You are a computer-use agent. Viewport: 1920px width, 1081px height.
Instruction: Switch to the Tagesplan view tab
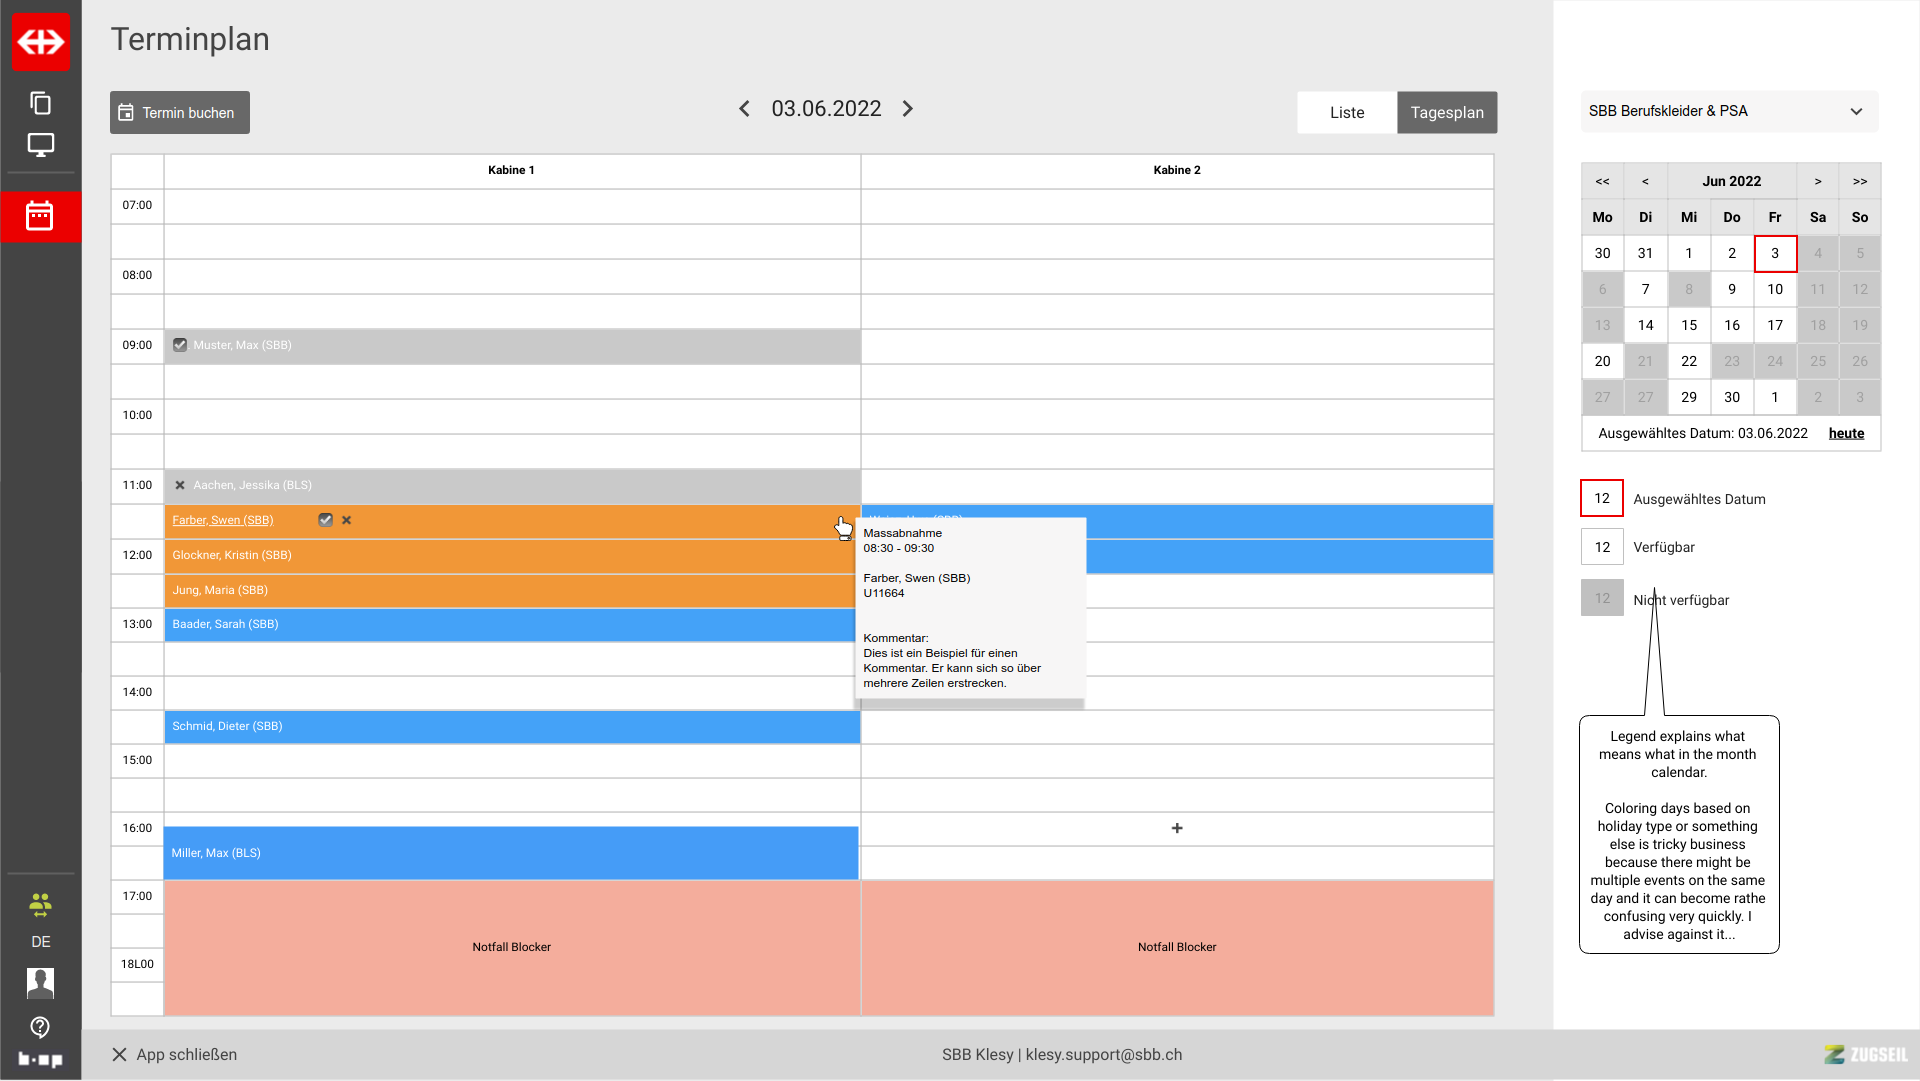point(1447,113)
